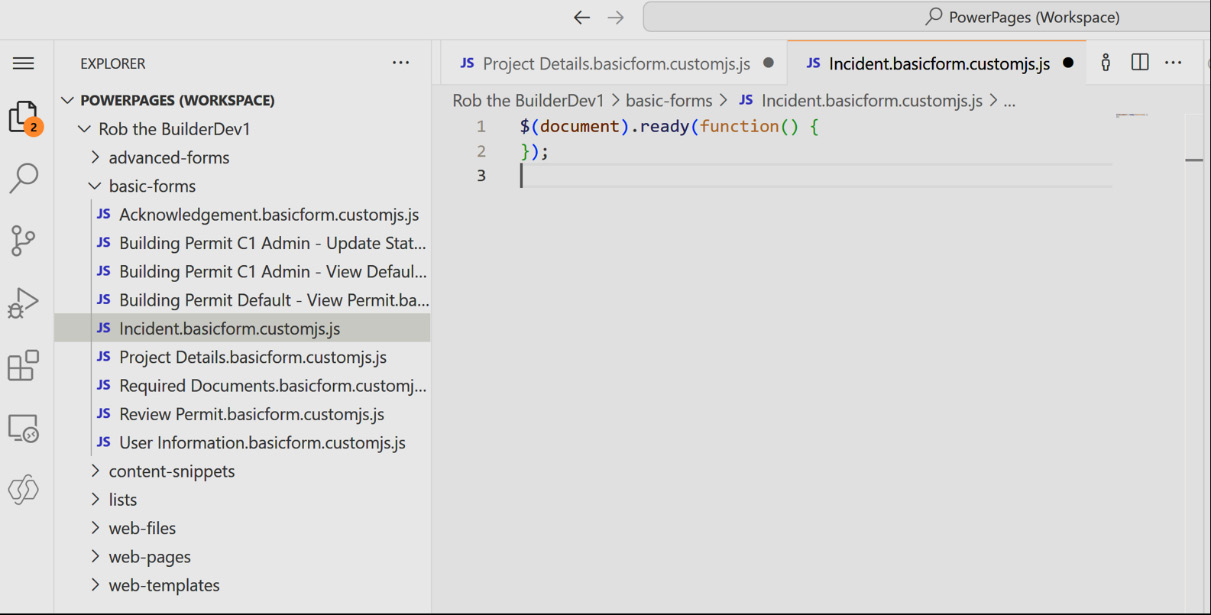Open the Explorer view in activity bar
The image size is (1211, 615).
point(23,117)
